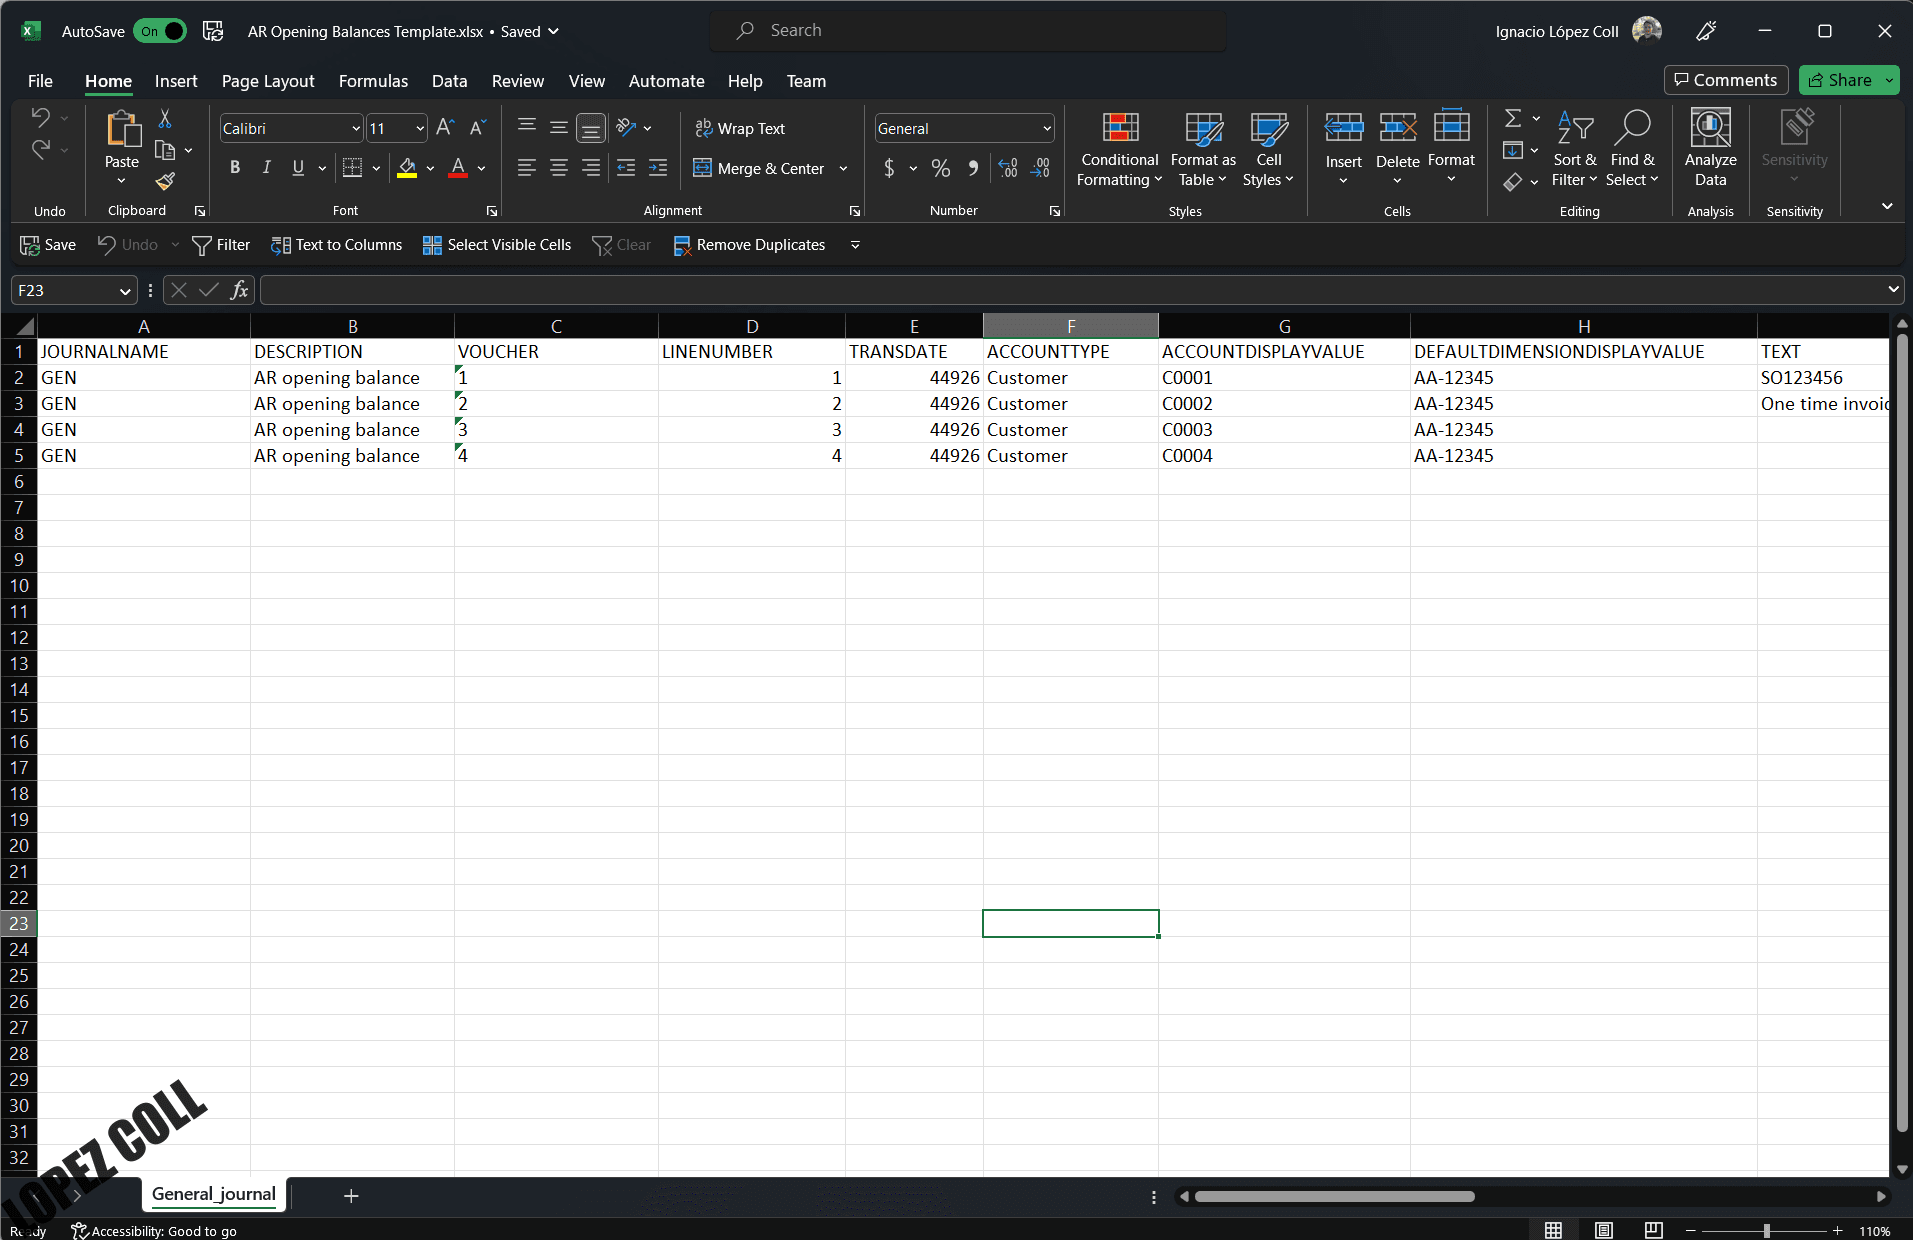This screenshot has width=1913, height=1240.
Task: Click the Analyze Data icon
Action: tap(1710, 148)
